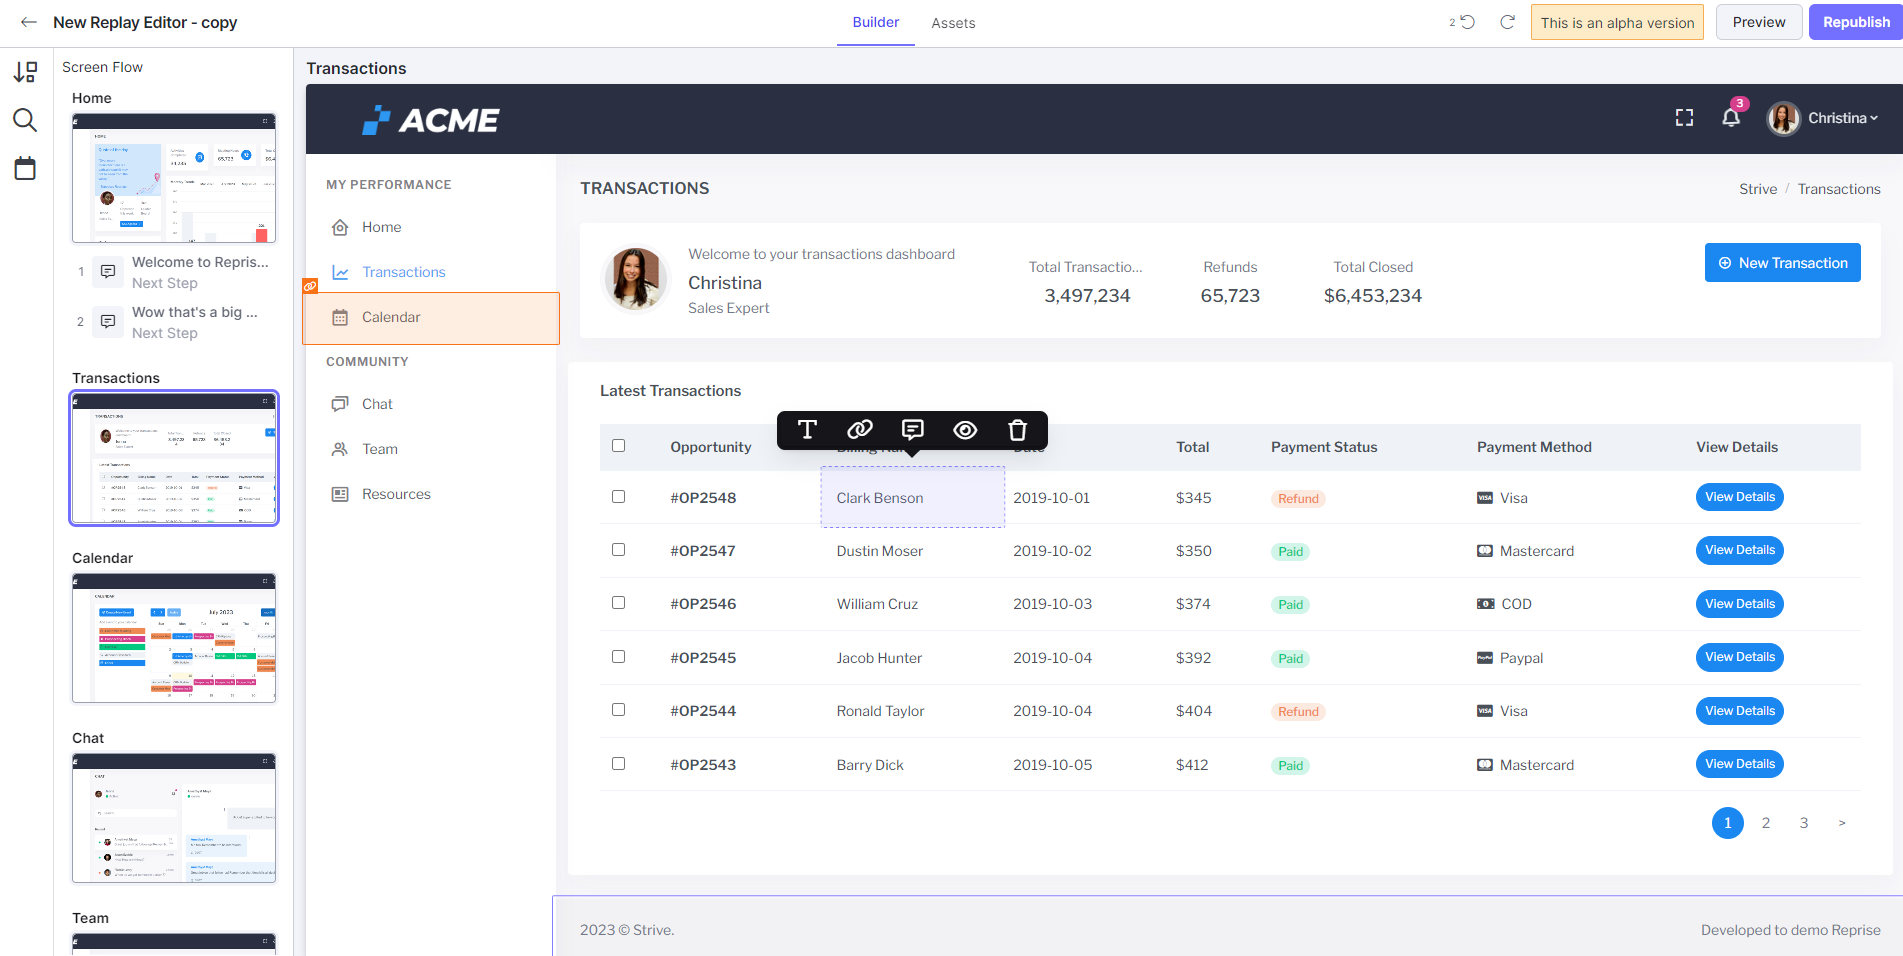Go back using the top-left arrow

pyautogui.click(x=29, y=22)
